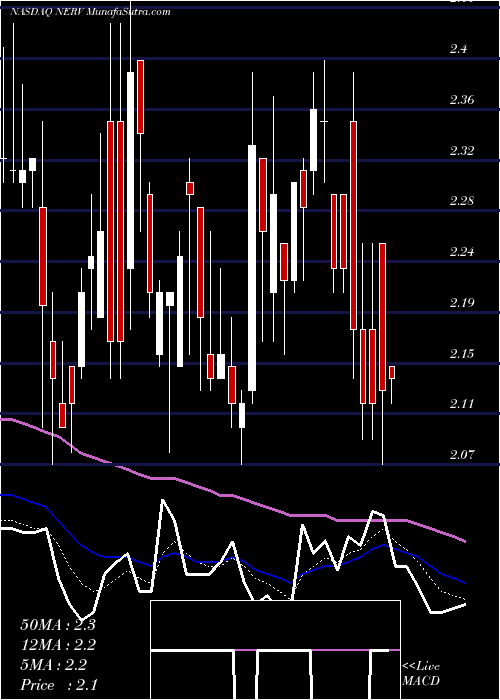Viewport: 500px width, 700px height.
Task: Click the 2.11 price axis label
Action: point(462,404)
